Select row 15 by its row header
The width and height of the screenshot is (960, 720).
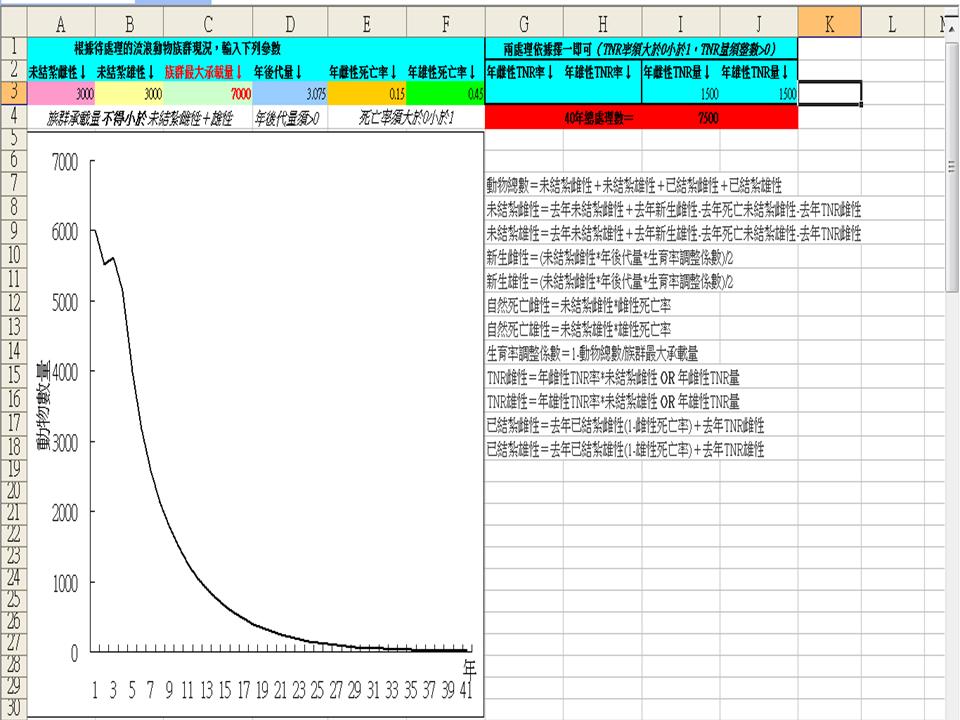tap(14, 376)
